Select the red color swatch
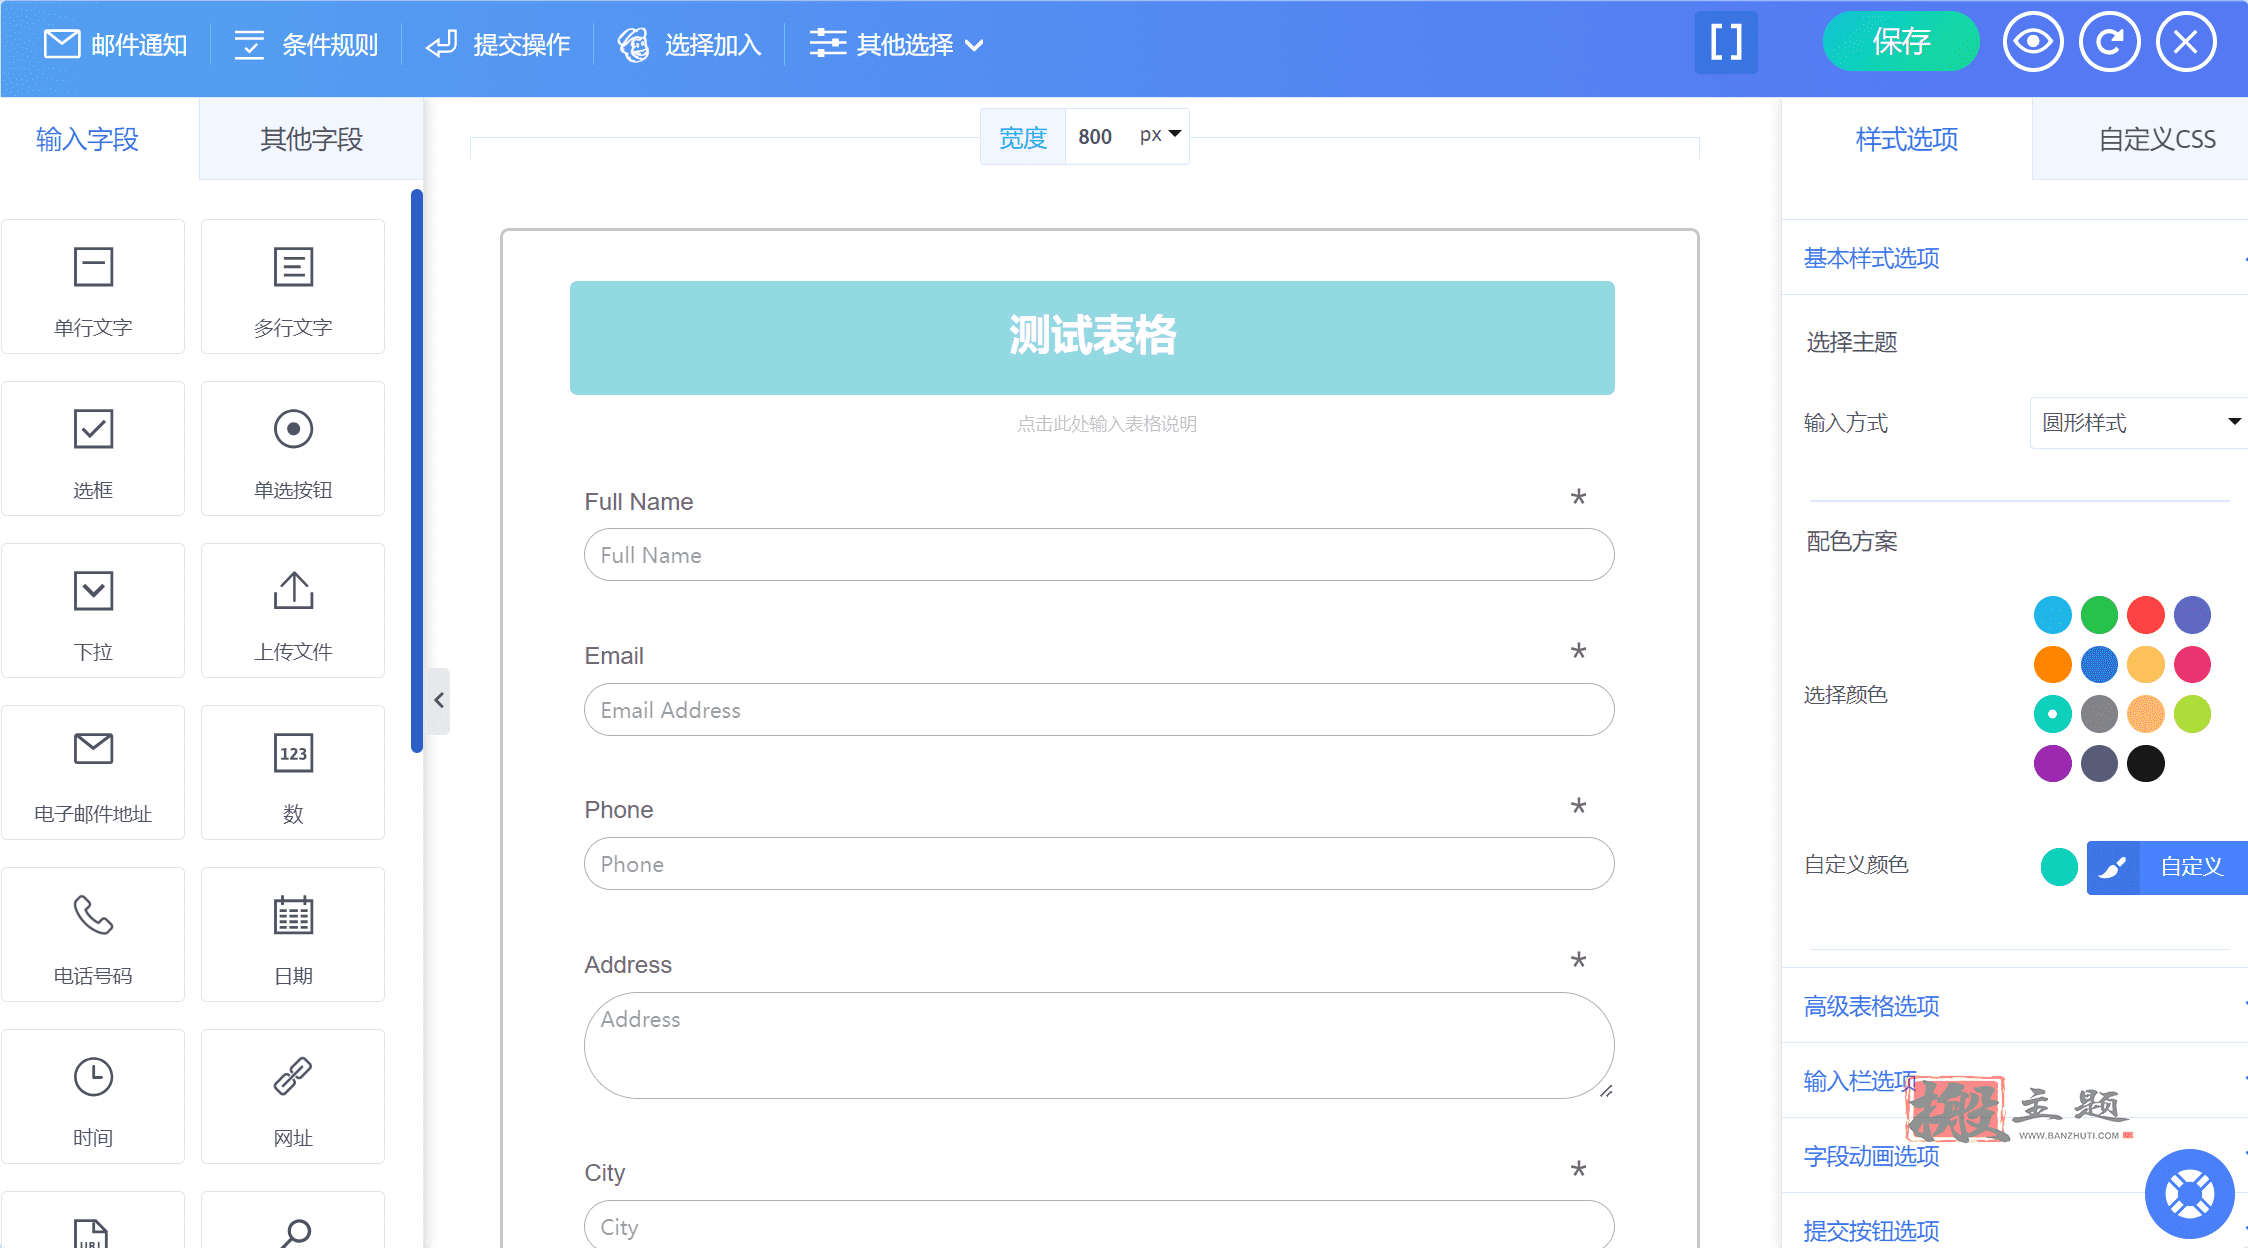This screenshot has height=1248, width=2248. pos(2146,615)
